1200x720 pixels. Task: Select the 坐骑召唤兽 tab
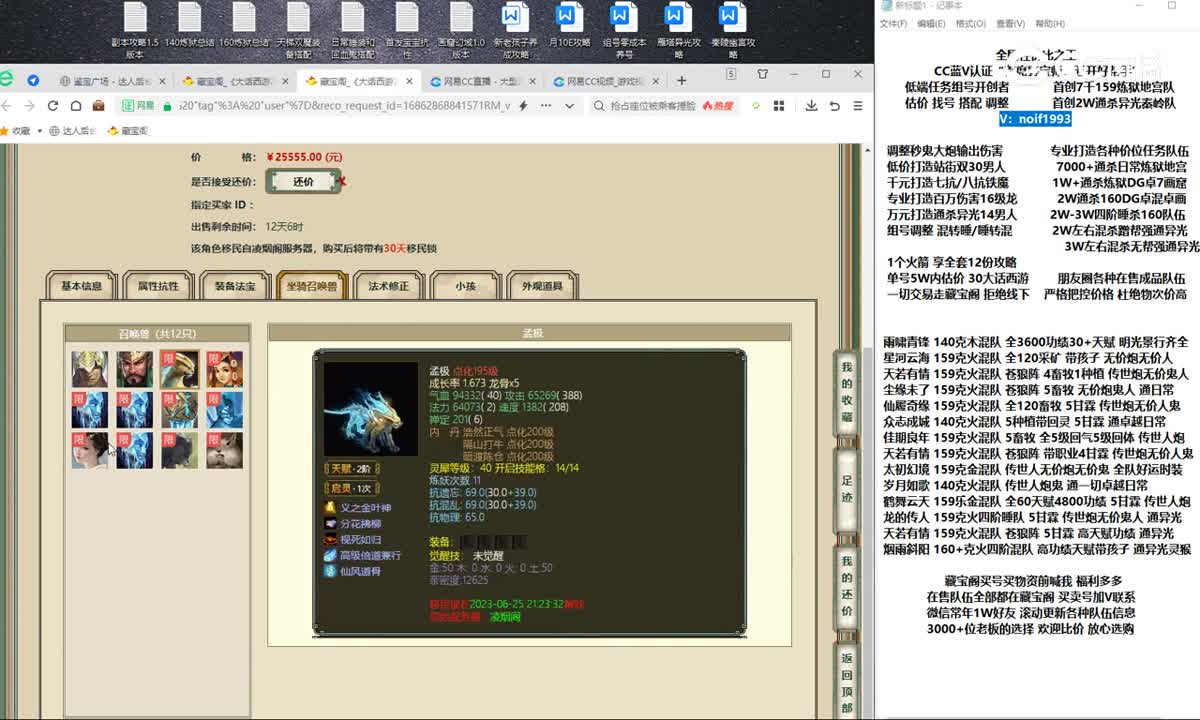click(x=311, y=286)
